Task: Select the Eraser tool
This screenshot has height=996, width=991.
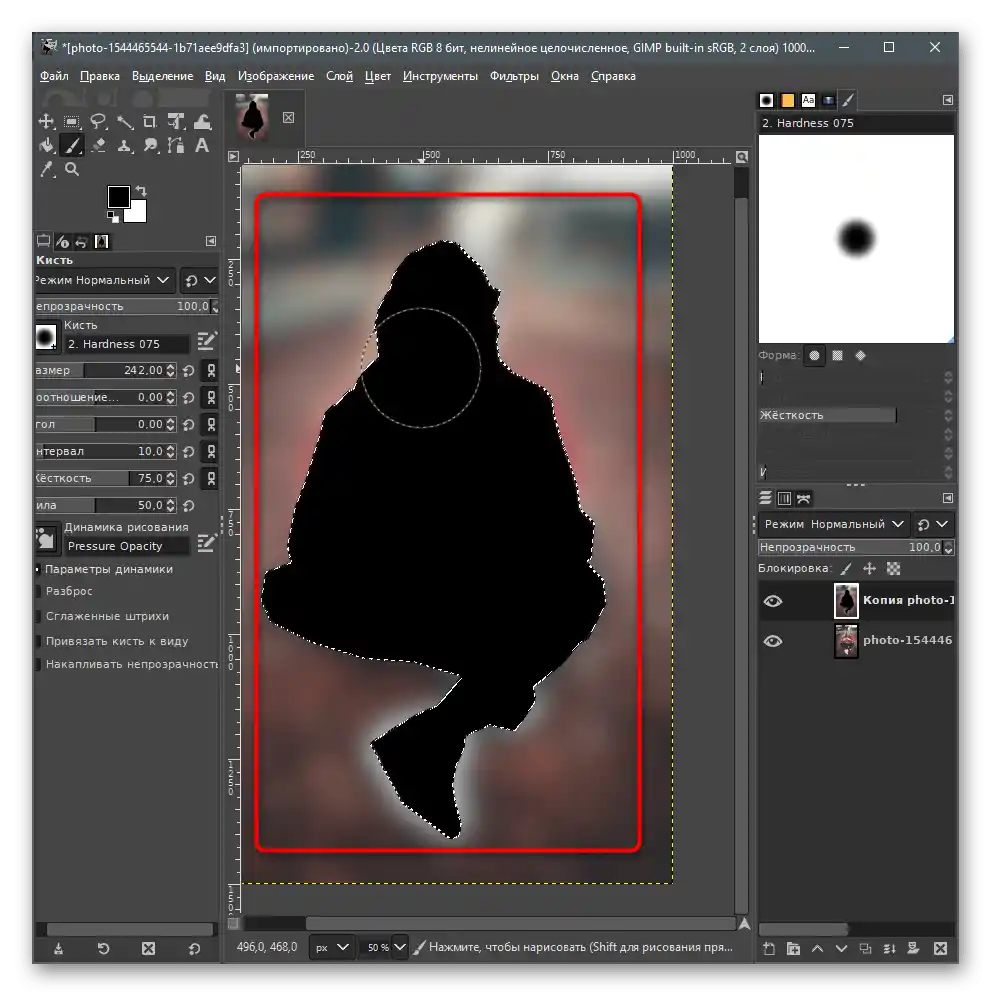Action: point(98,145)
